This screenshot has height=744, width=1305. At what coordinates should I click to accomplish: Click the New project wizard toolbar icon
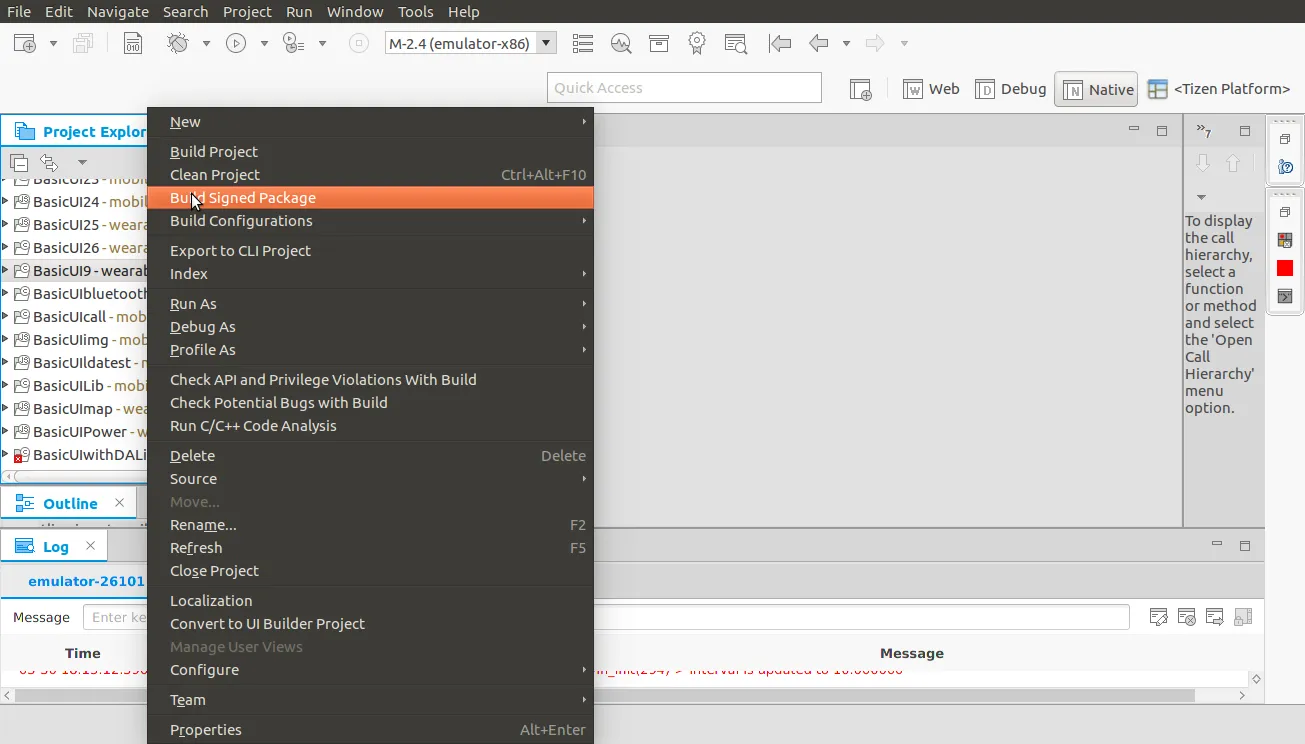tap(24, 43)
